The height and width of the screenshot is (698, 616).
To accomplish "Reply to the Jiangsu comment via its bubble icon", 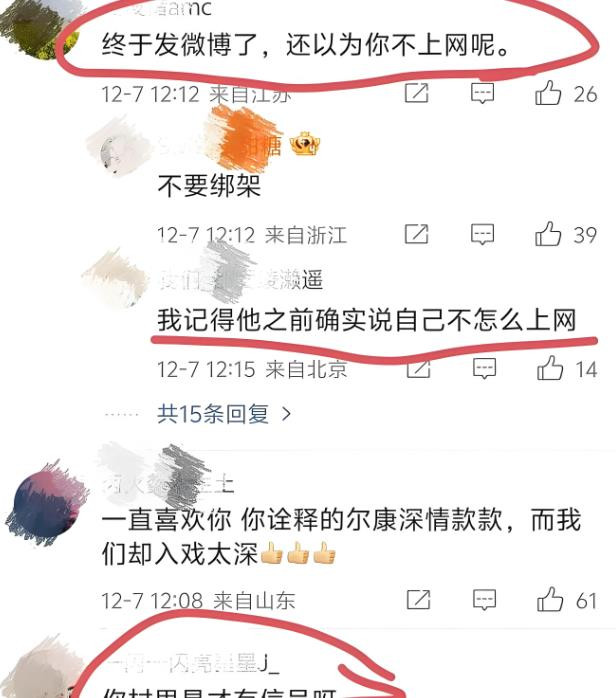I will coord(482,93).
